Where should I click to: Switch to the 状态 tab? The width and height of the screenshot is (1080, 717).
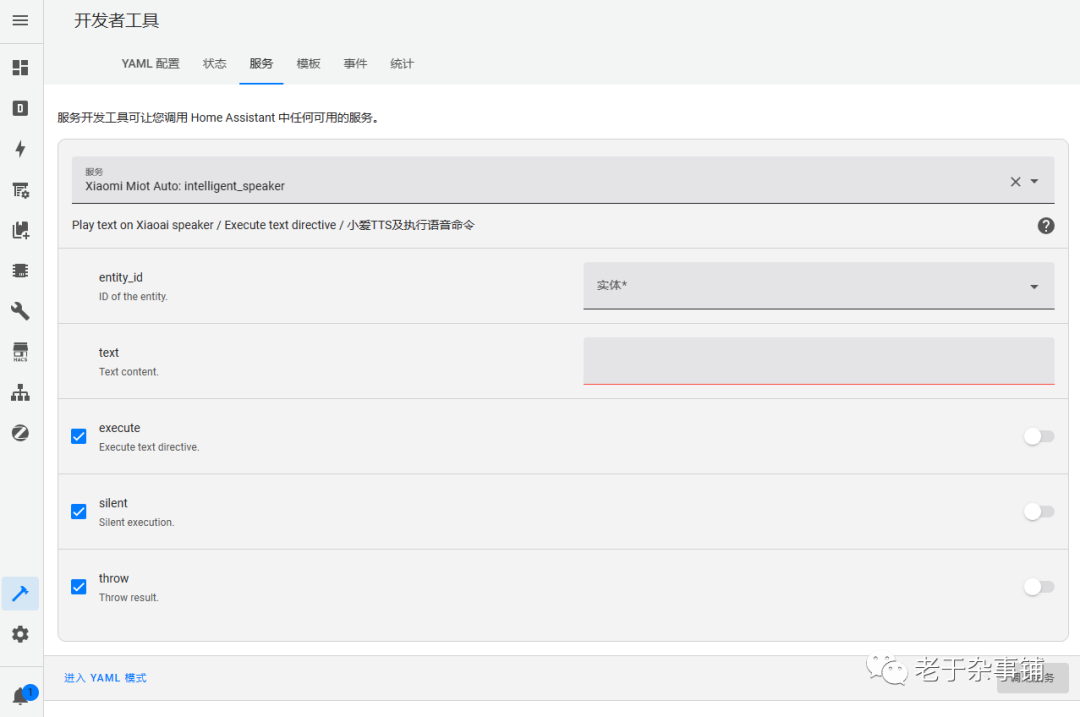pos(214,64)
